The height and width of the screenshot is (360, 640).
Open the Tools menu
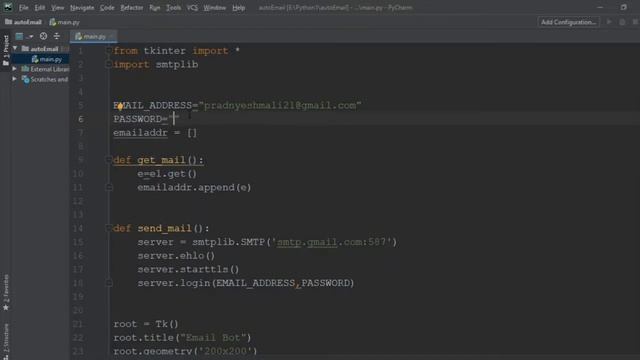[x=173, y=8]
